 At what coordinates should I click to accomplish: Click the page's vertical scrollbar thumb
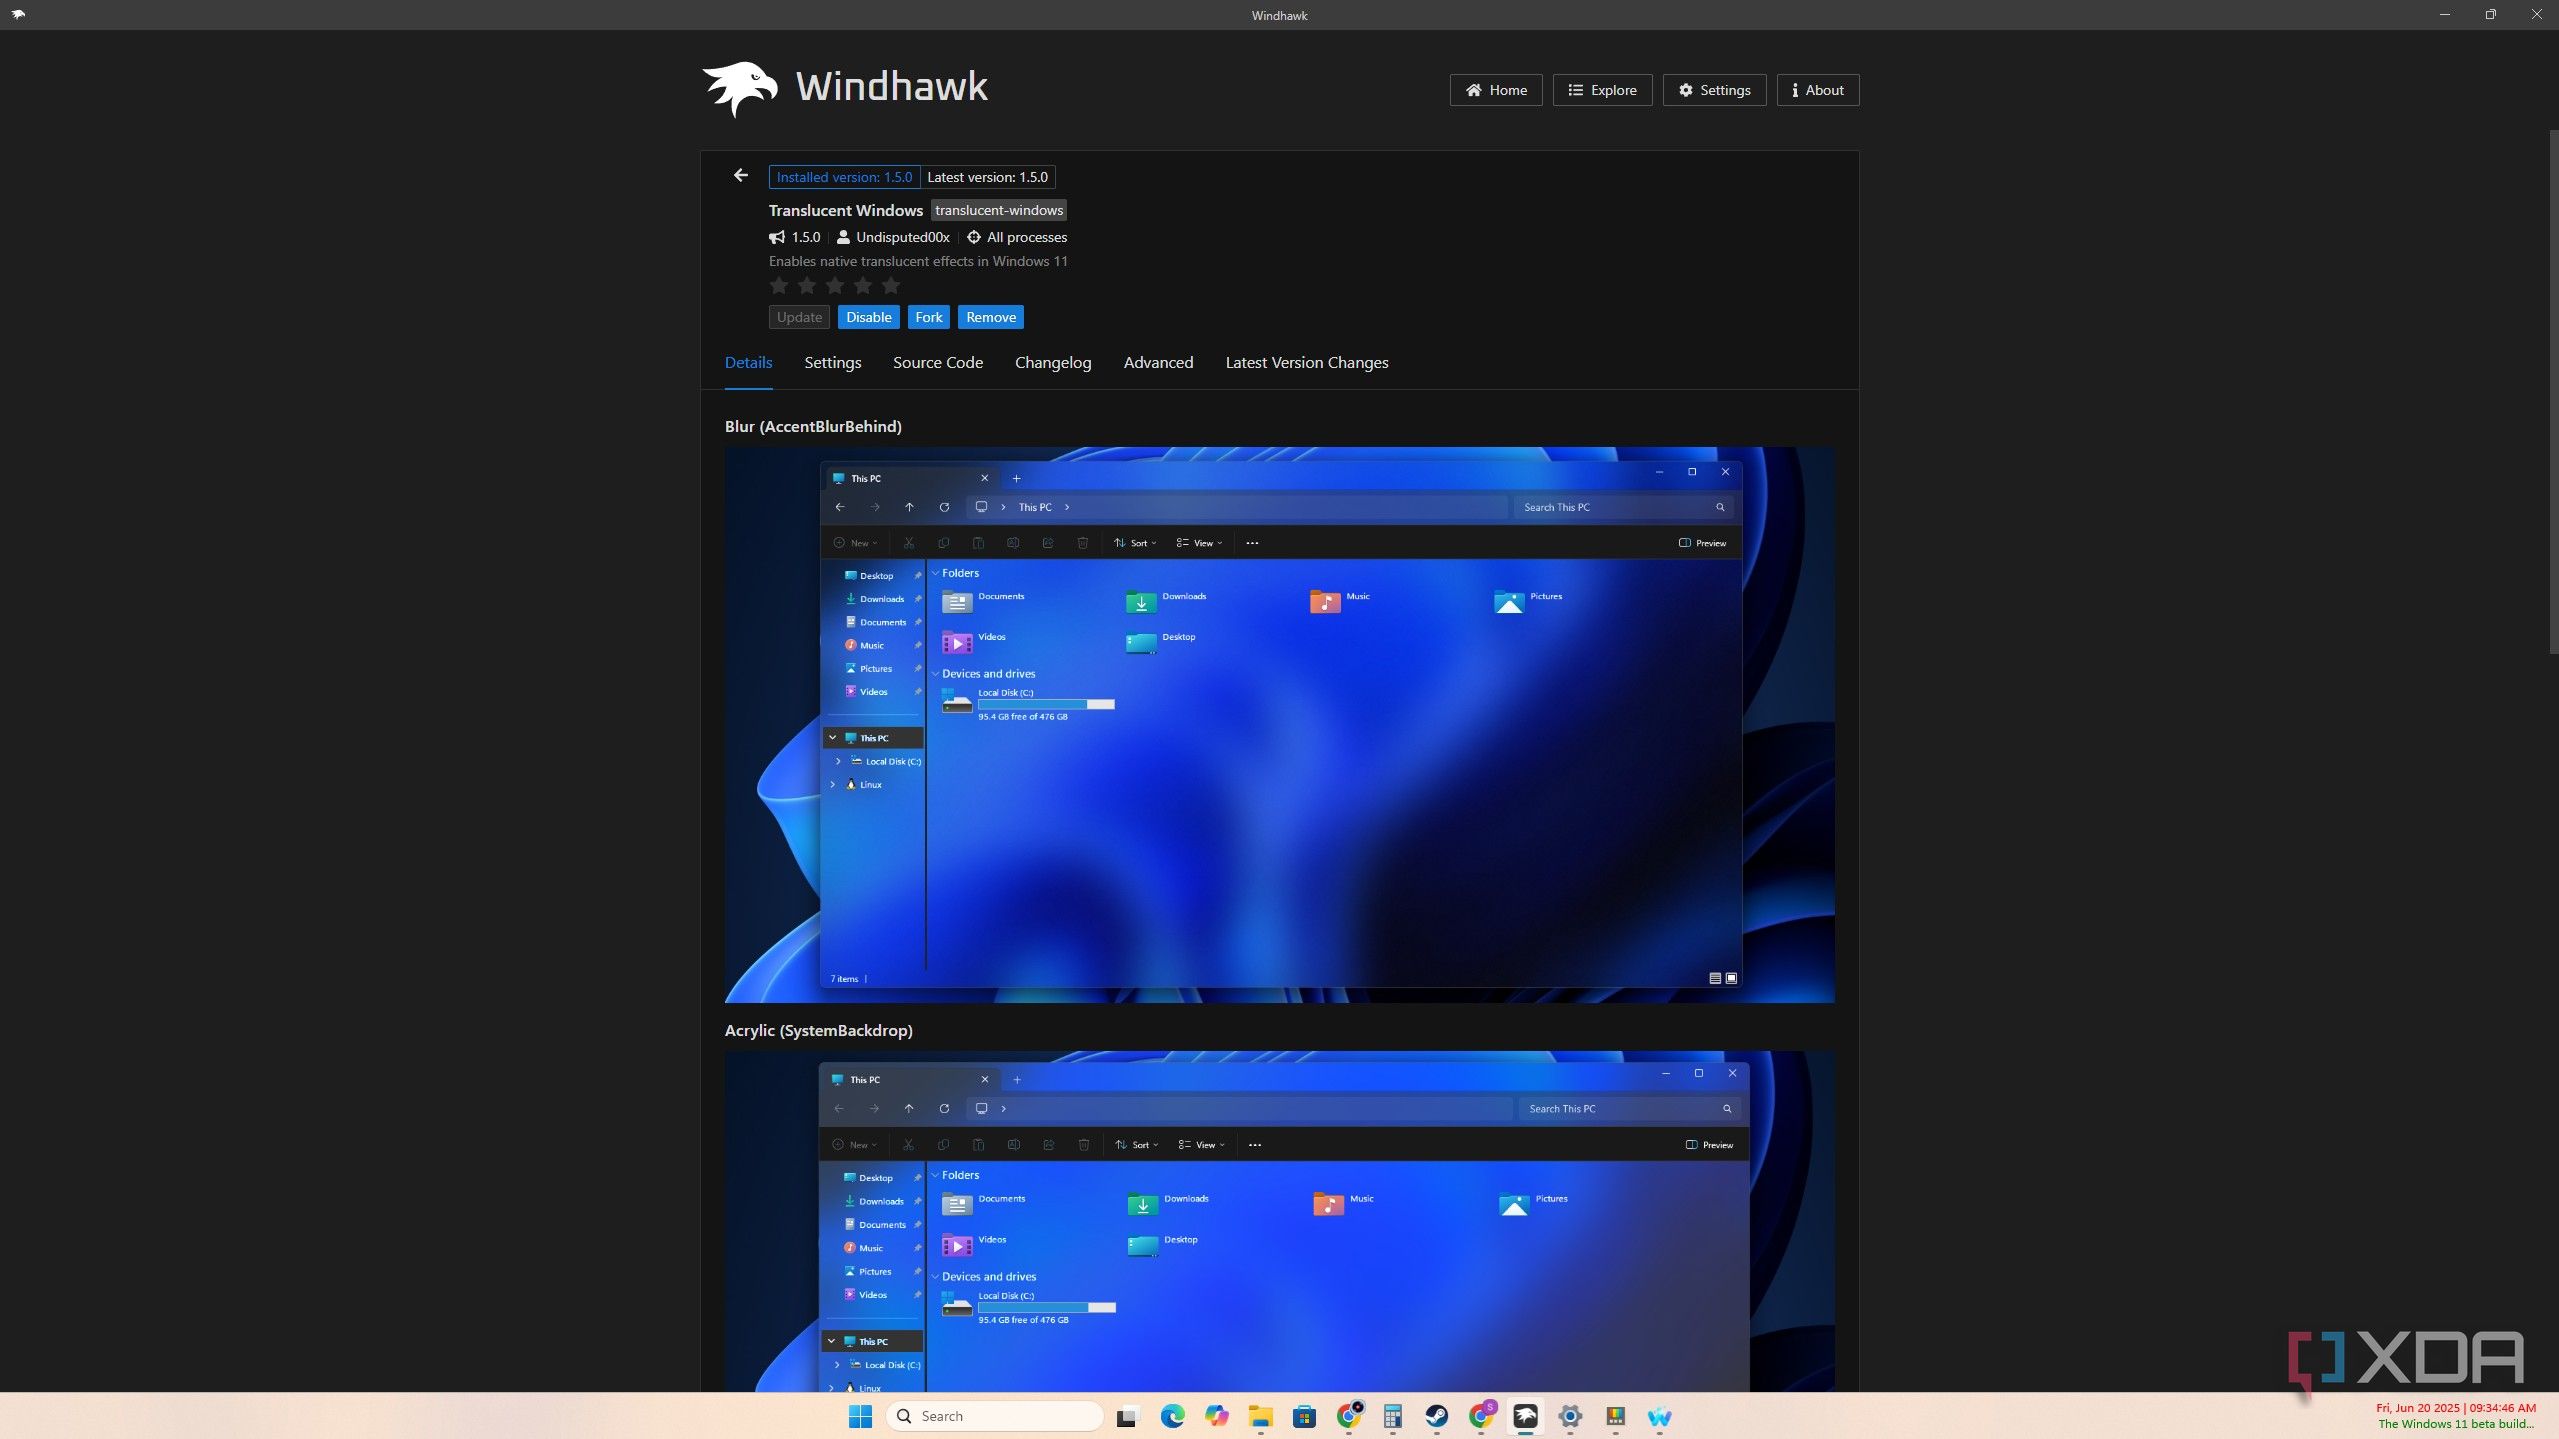coord(2553,390)
